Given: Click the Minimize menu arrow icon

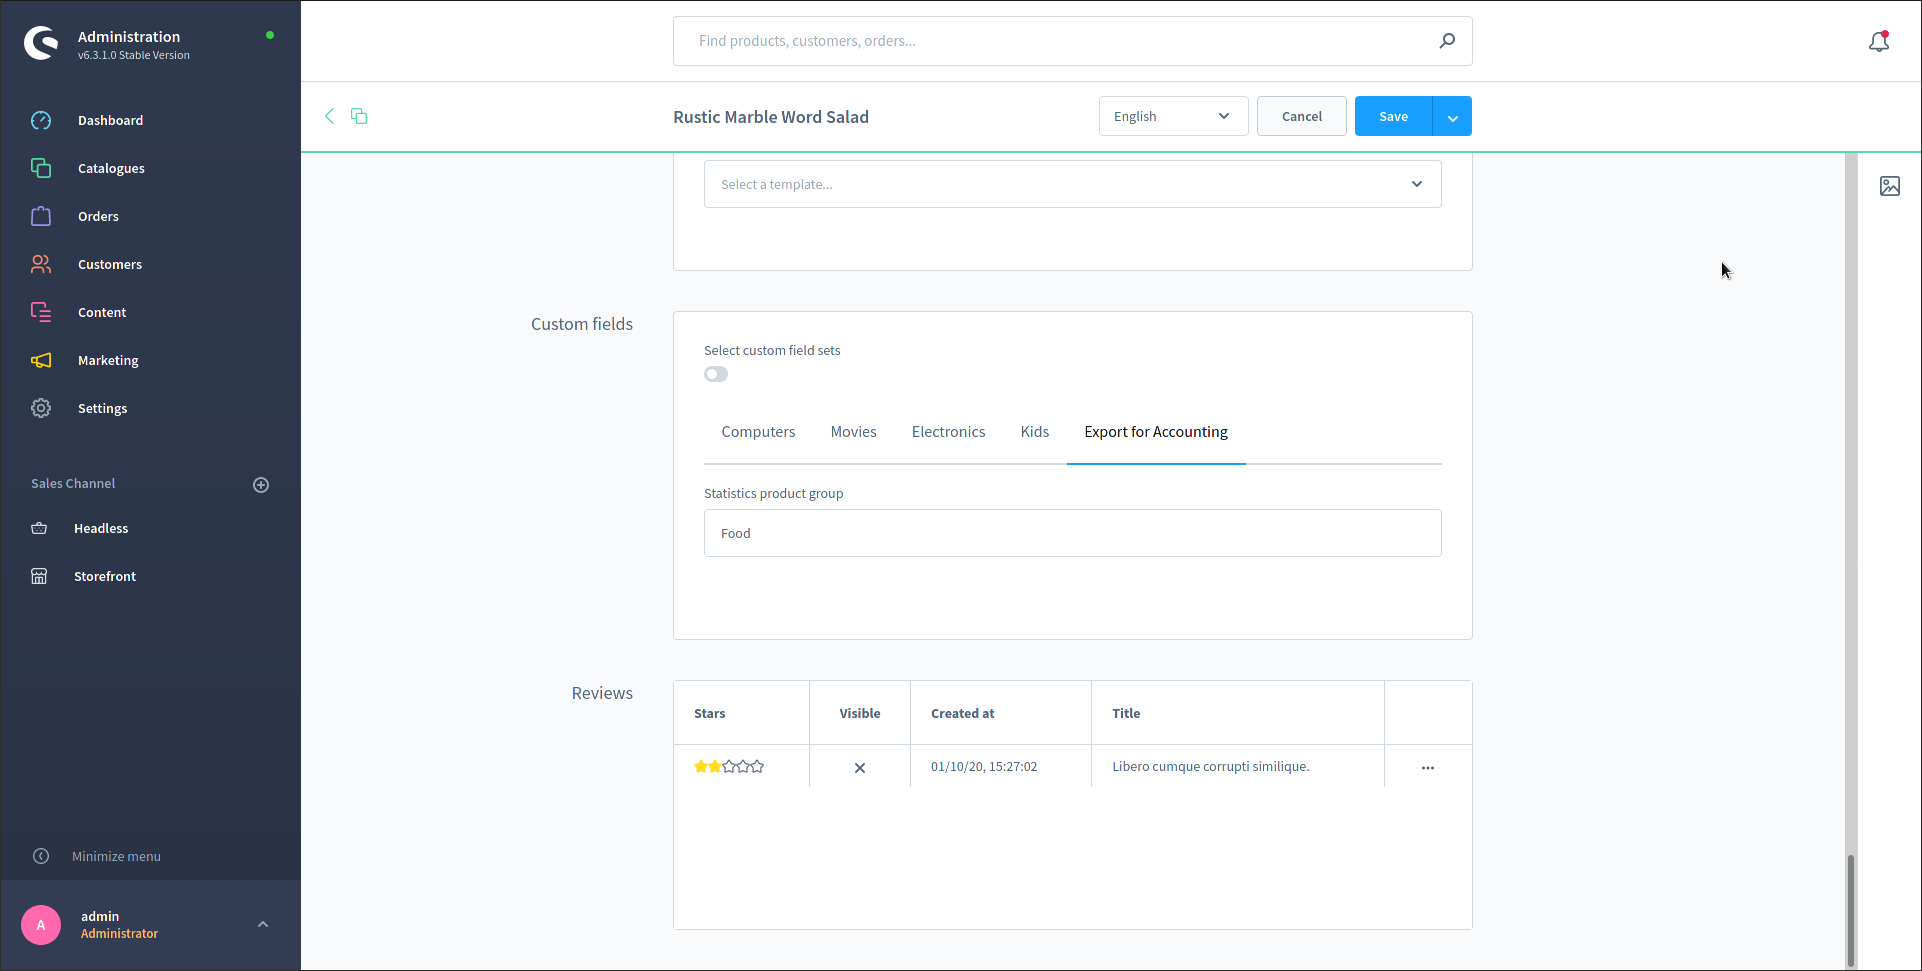Looking at the screenshot, I should tap(41, 856).
